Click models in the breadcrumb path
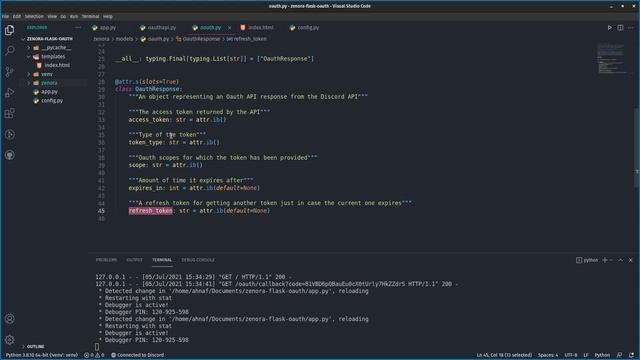Image resolution: width=640 pixels, height=360 pixels. [x=124, y=39]
